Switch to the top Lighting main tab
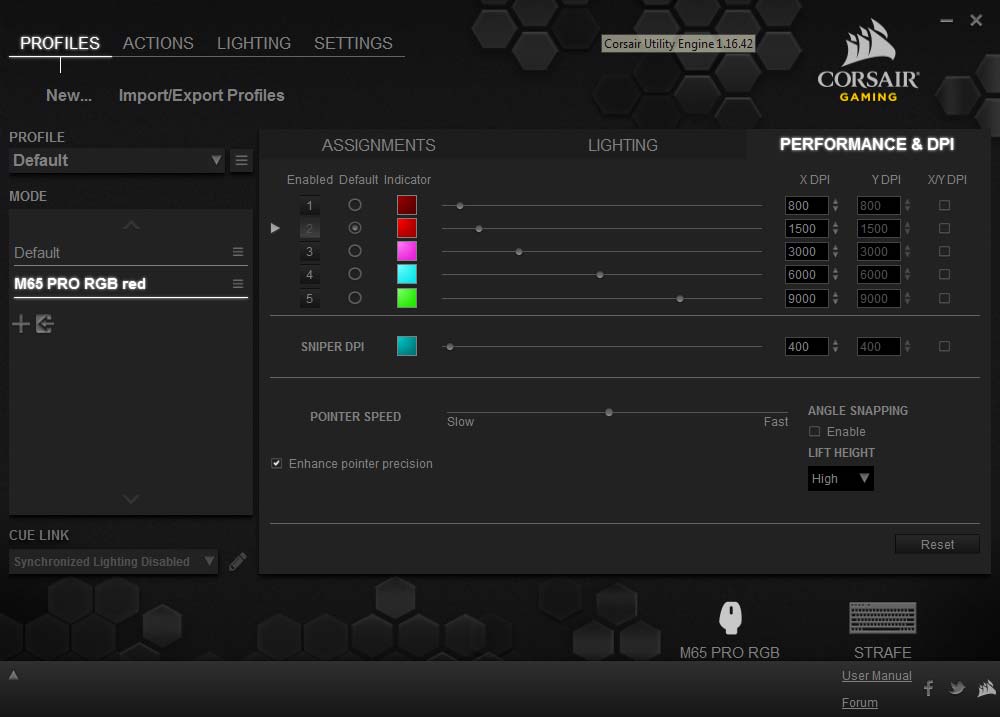 [254, 43]
